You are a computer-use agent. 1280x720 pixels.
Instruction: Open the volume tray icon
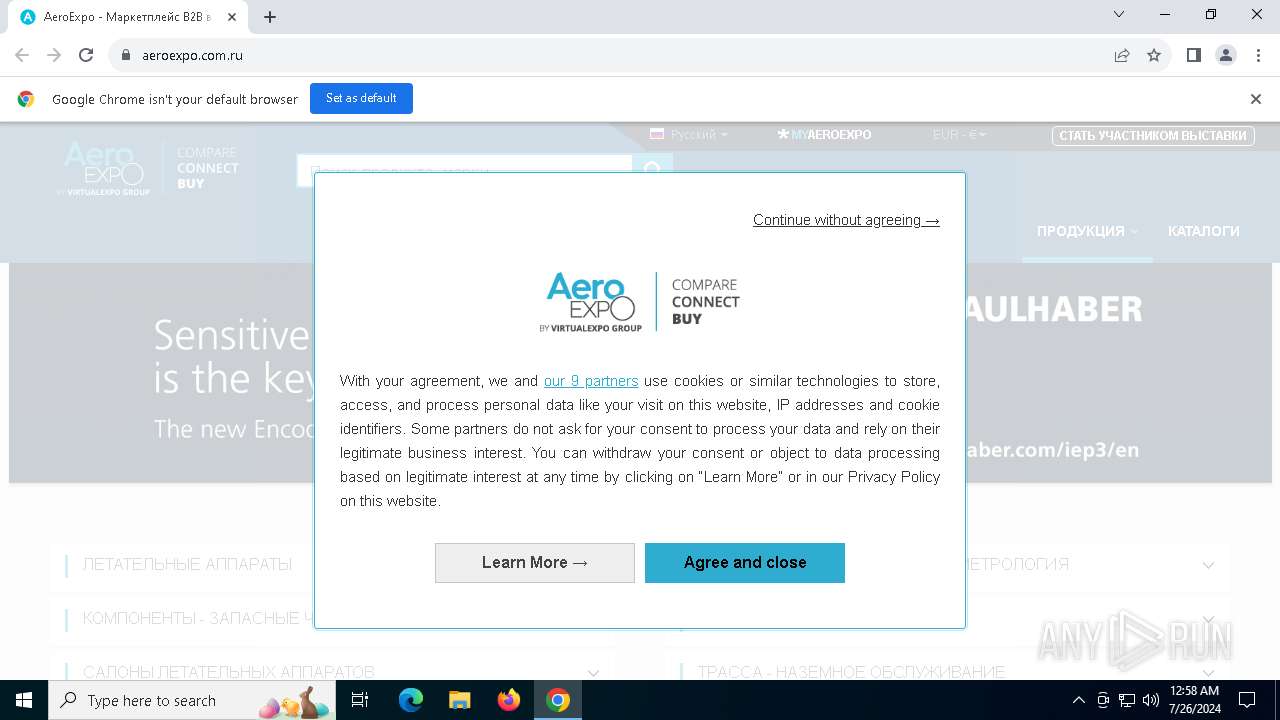click(1151, 700)
